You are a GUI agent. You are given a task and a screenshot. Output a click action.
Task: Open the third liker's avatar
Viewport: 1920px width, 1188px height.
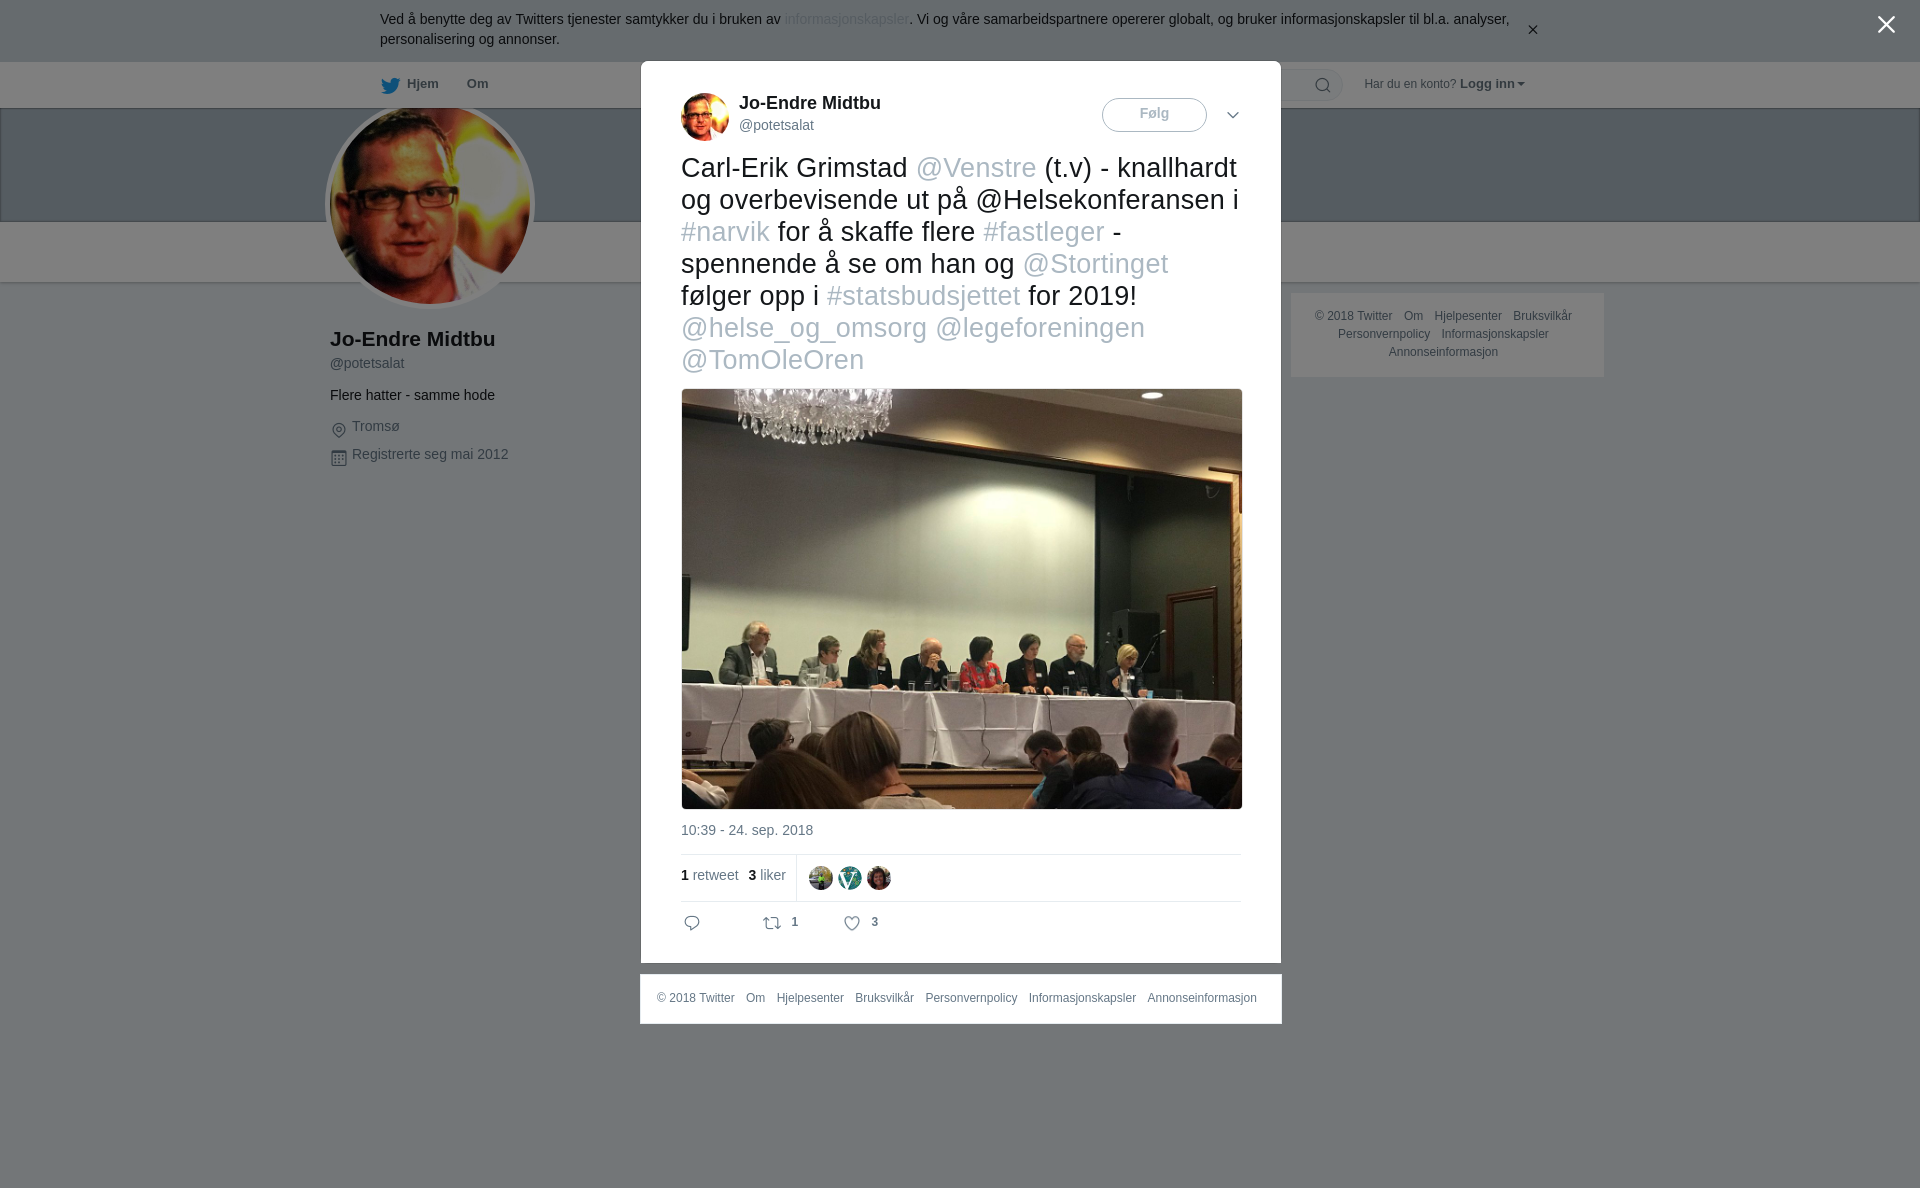point(879,878)
